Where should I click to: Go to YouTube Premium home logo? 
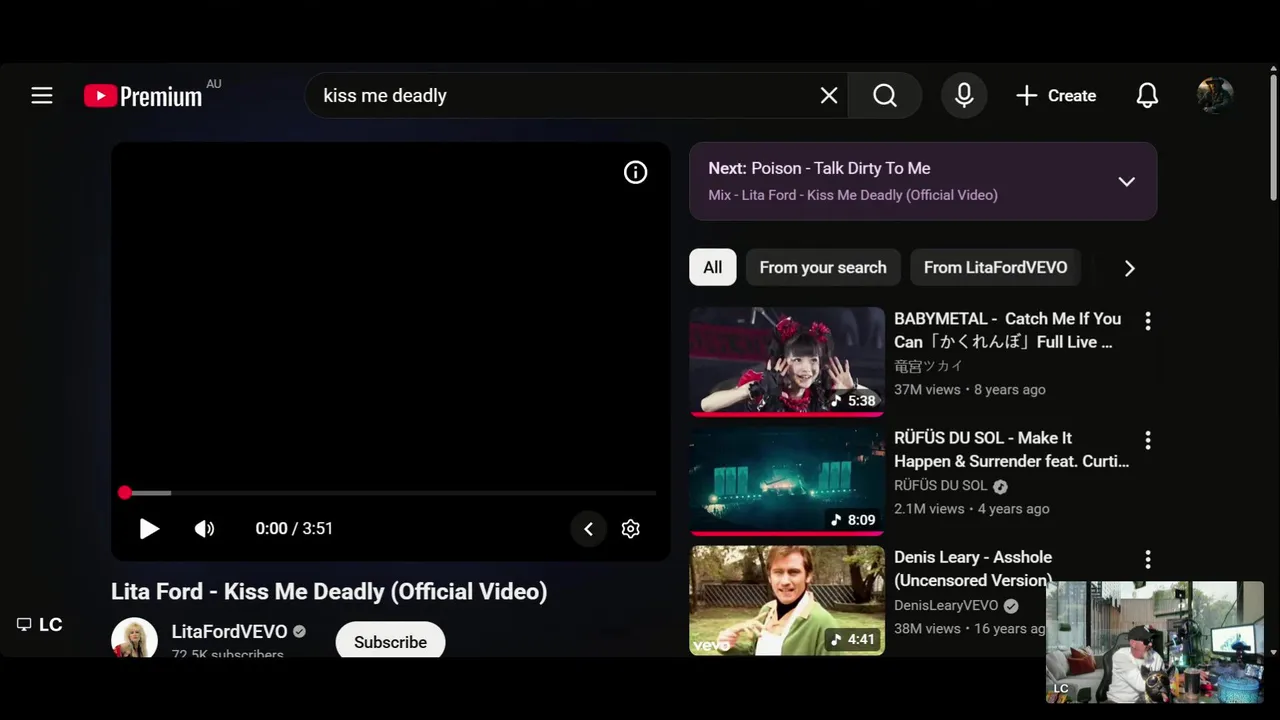(x=143, y=96)
